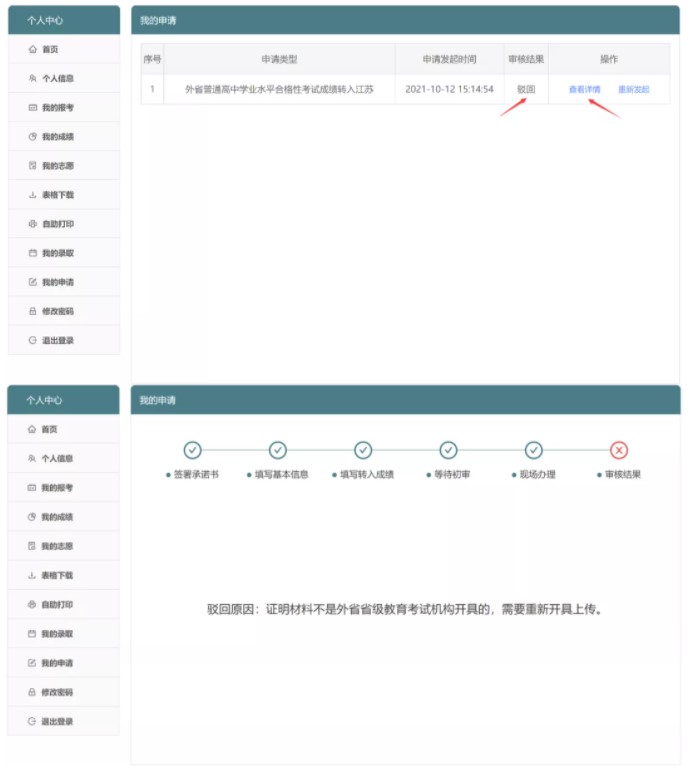693x776 pixels.
Task: Click the application type text 外省普通高中学业水平合格性考试成绩转入江苏
Action: click(279, 89)
